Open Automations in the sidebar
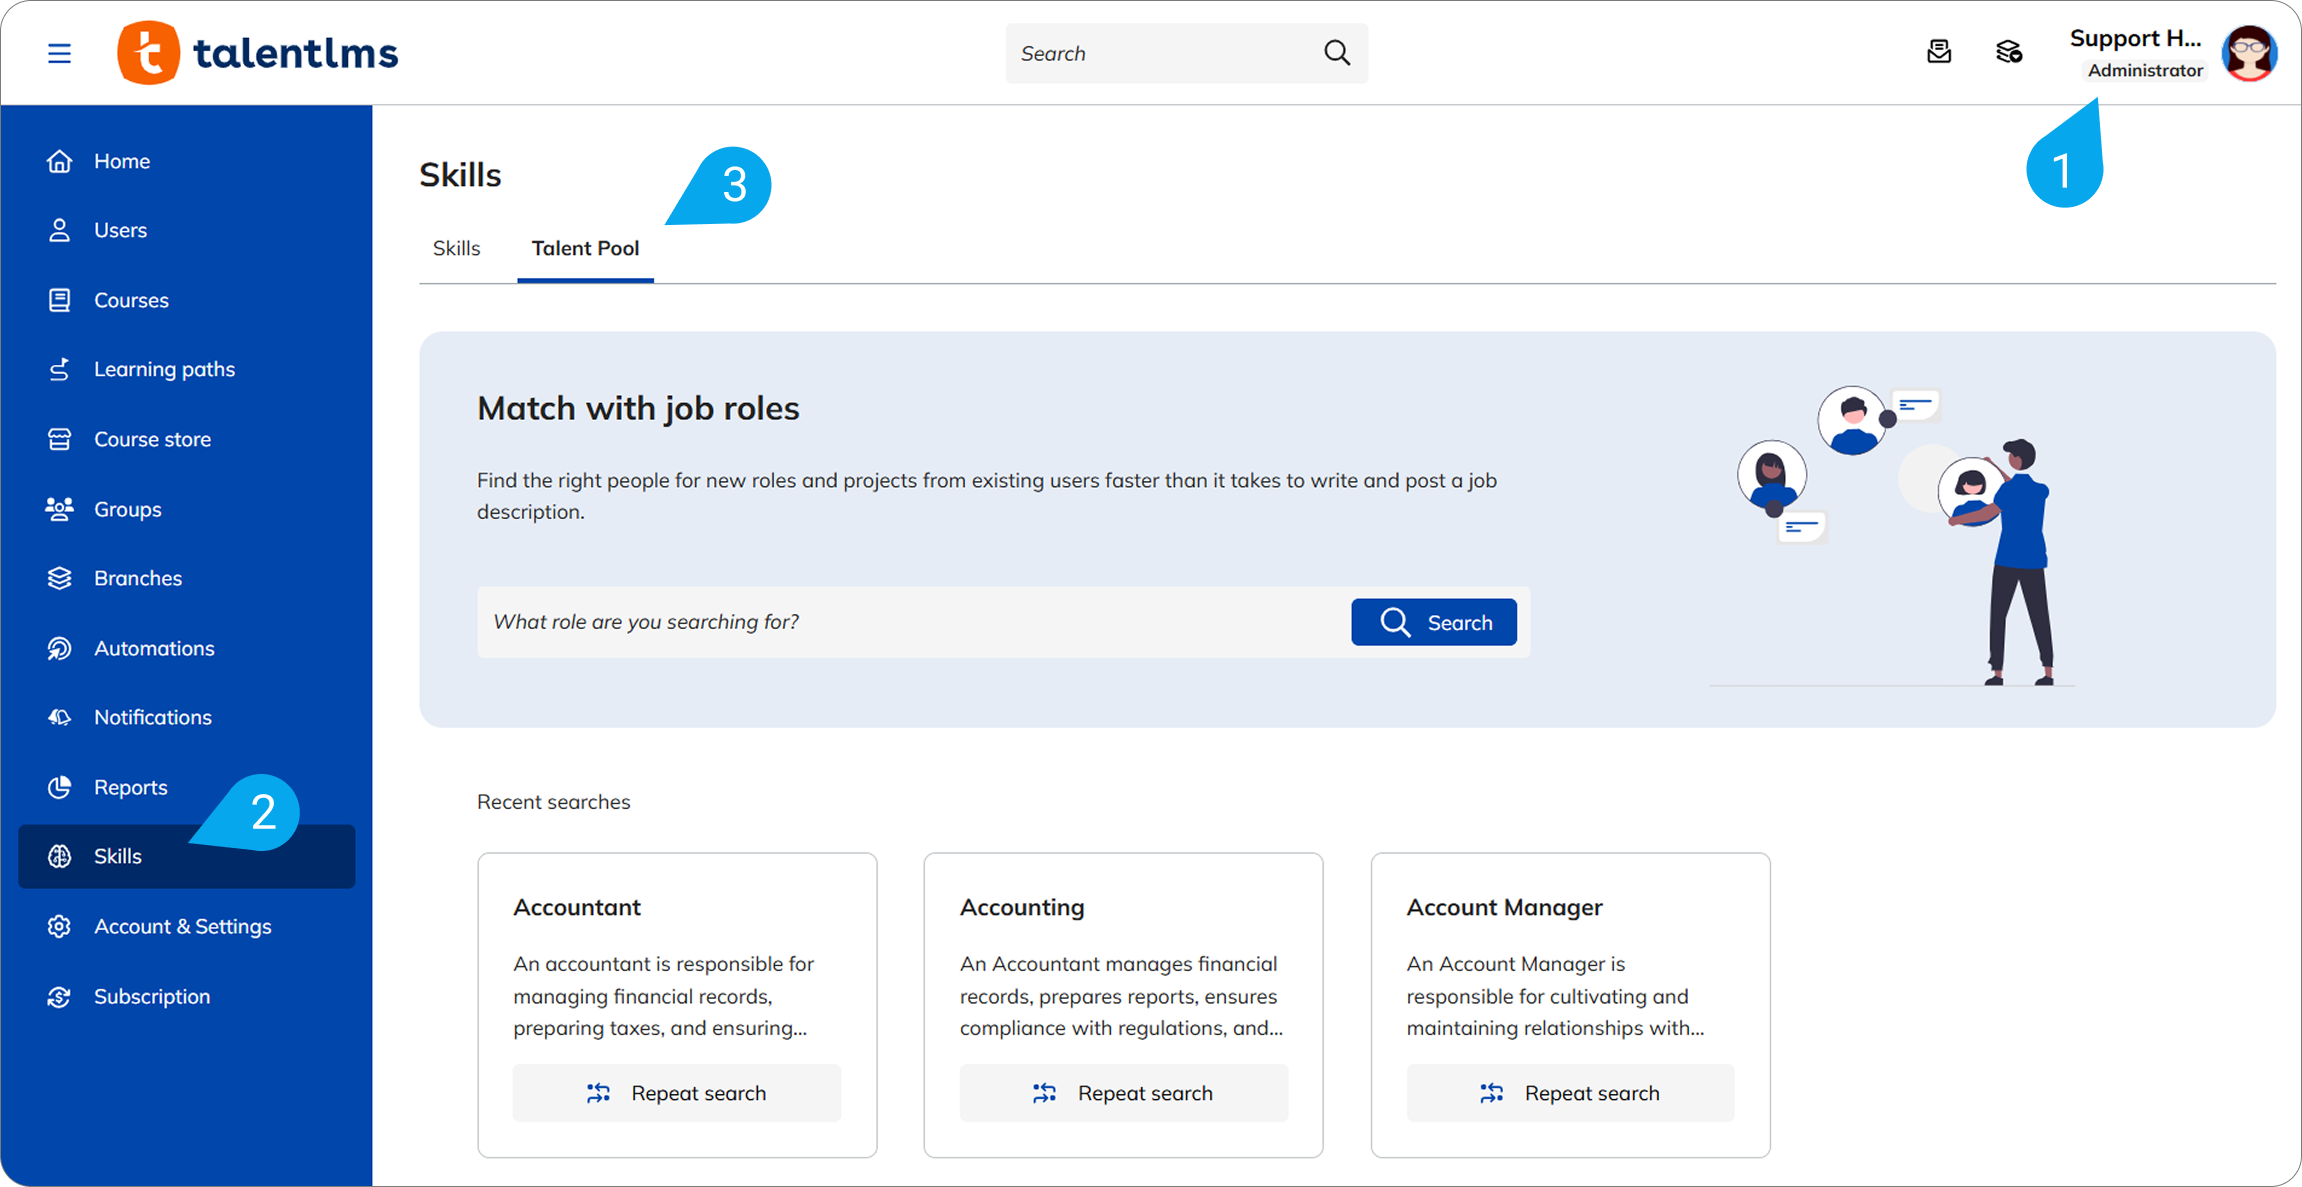Image resolution: width=2302 pixels, height=1187 pixels. (154, 648)
